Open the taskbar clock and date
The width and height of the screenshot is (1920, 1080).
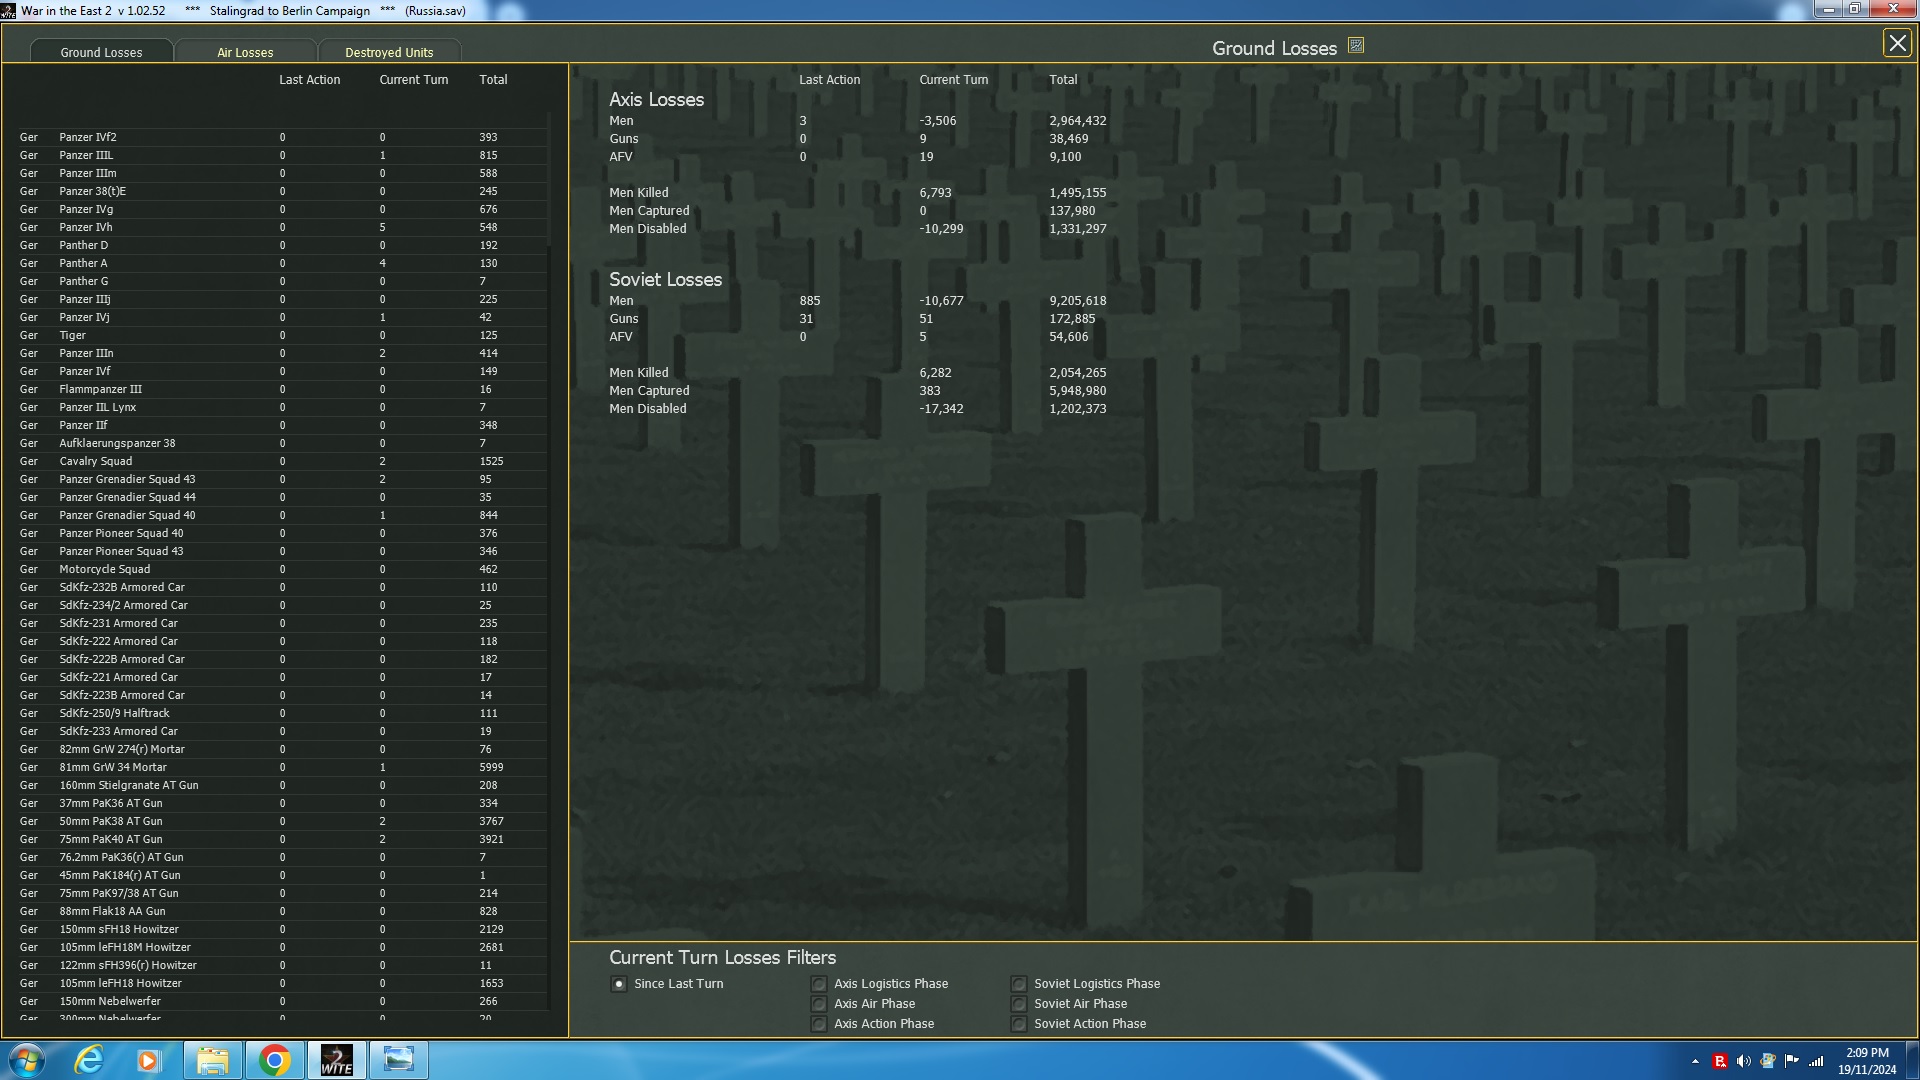click(x=1867, y=1061)
